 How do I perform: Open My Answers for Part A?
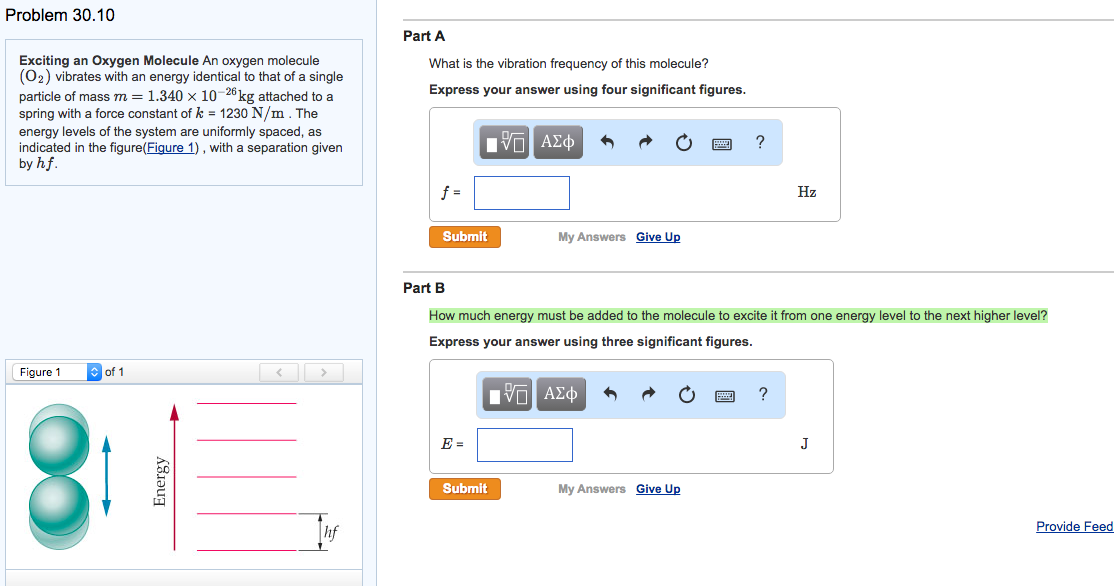coord(590,236)
